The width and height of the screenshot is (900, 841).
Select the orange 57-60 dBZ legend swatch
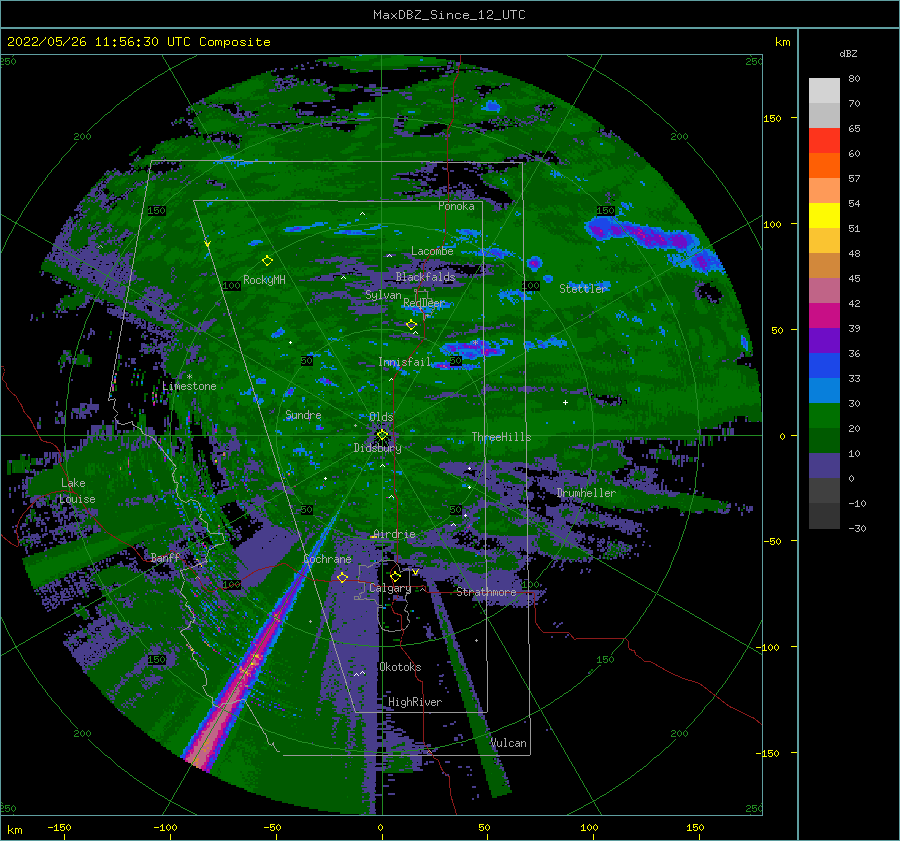[824, 166]
